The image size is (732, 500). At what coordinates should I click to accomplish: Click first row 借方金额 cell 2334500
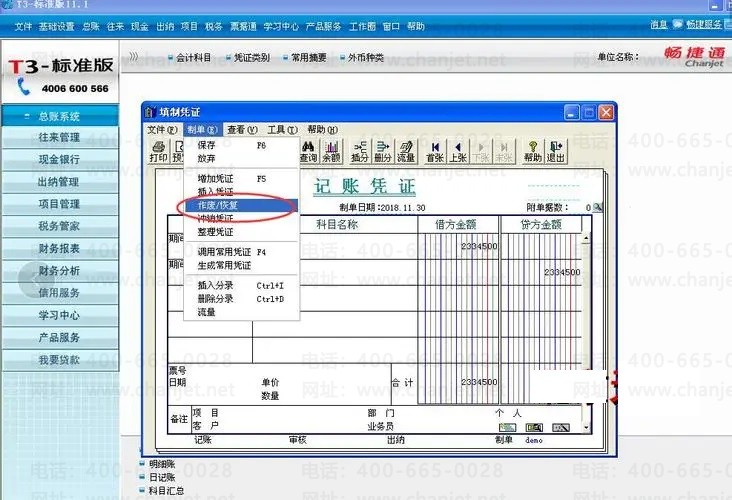[x=458, y=246]
